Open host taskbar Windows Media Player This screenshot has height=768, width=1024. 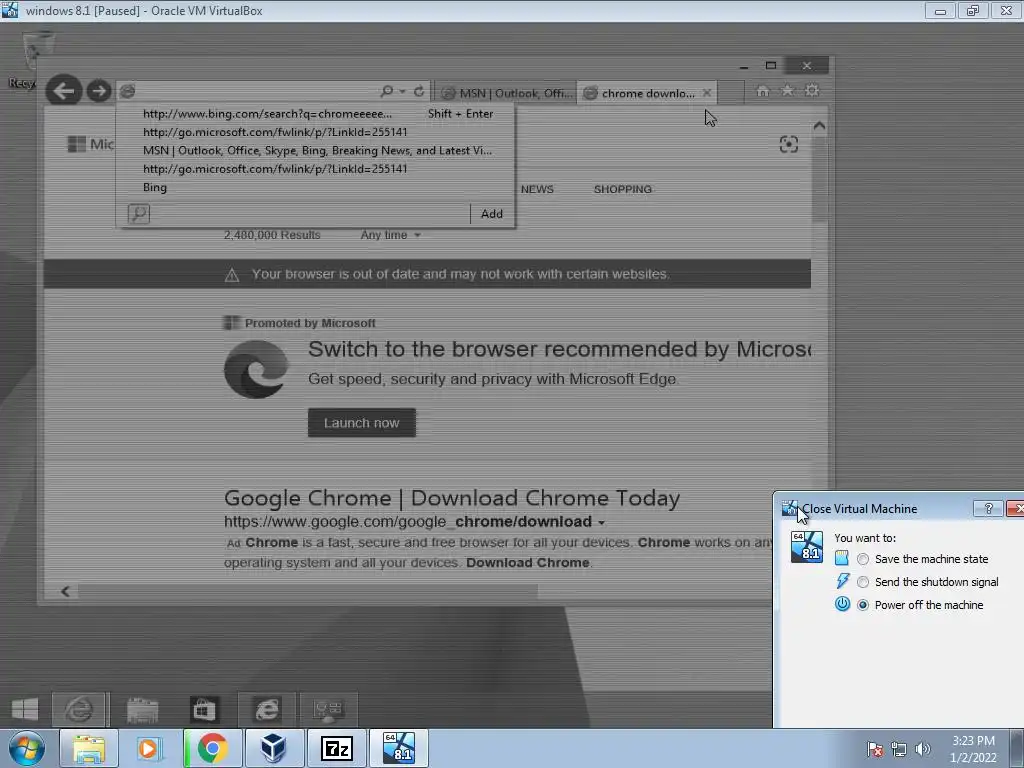(150, 748)
